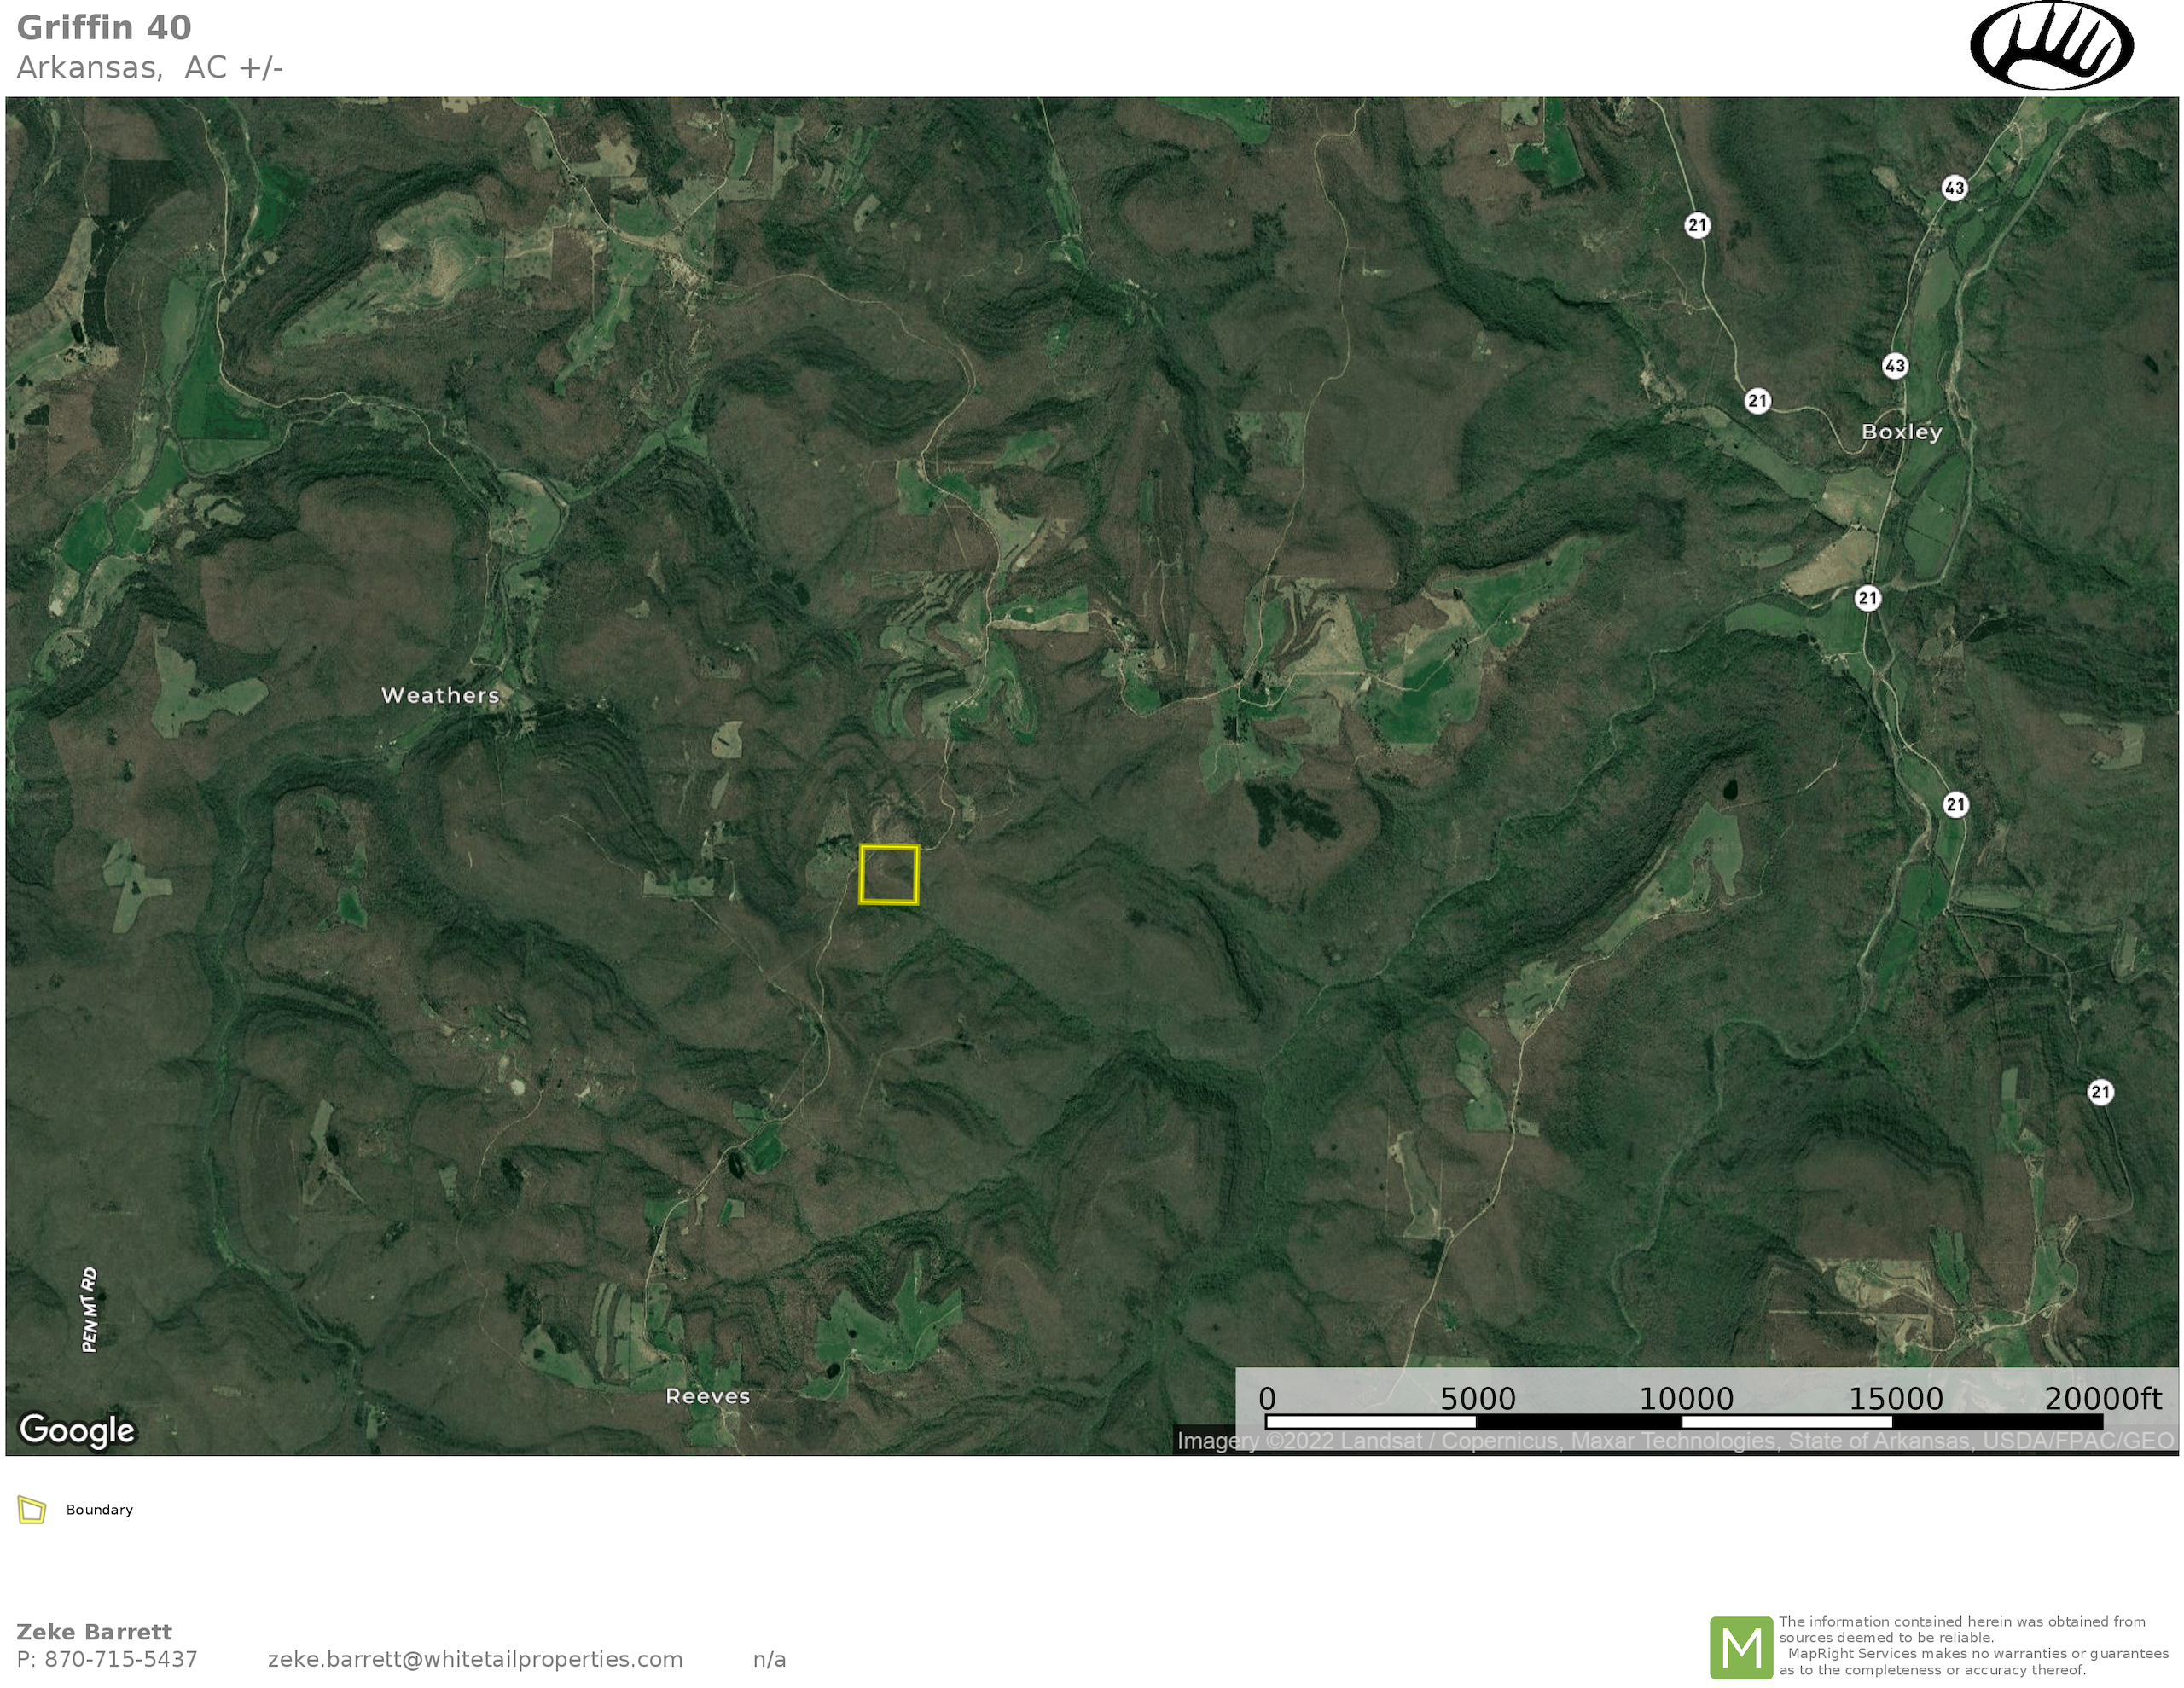Click the zeke.barrett email address
This screenshot has height=1688, width=2184.
tap(475, 1659)
